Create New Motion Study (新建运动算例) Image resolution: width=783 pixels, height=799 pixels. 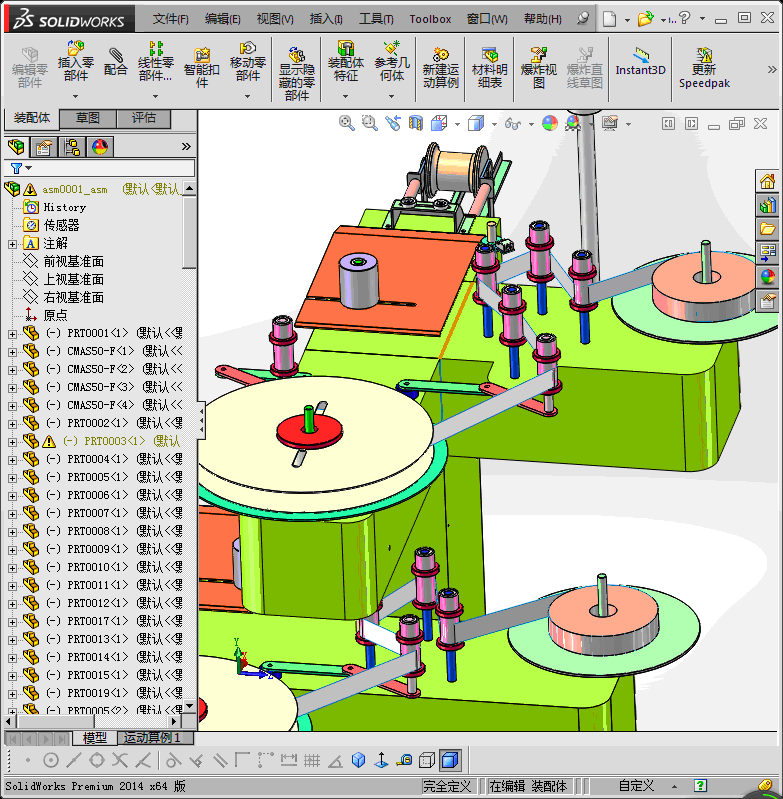[441, 67]
